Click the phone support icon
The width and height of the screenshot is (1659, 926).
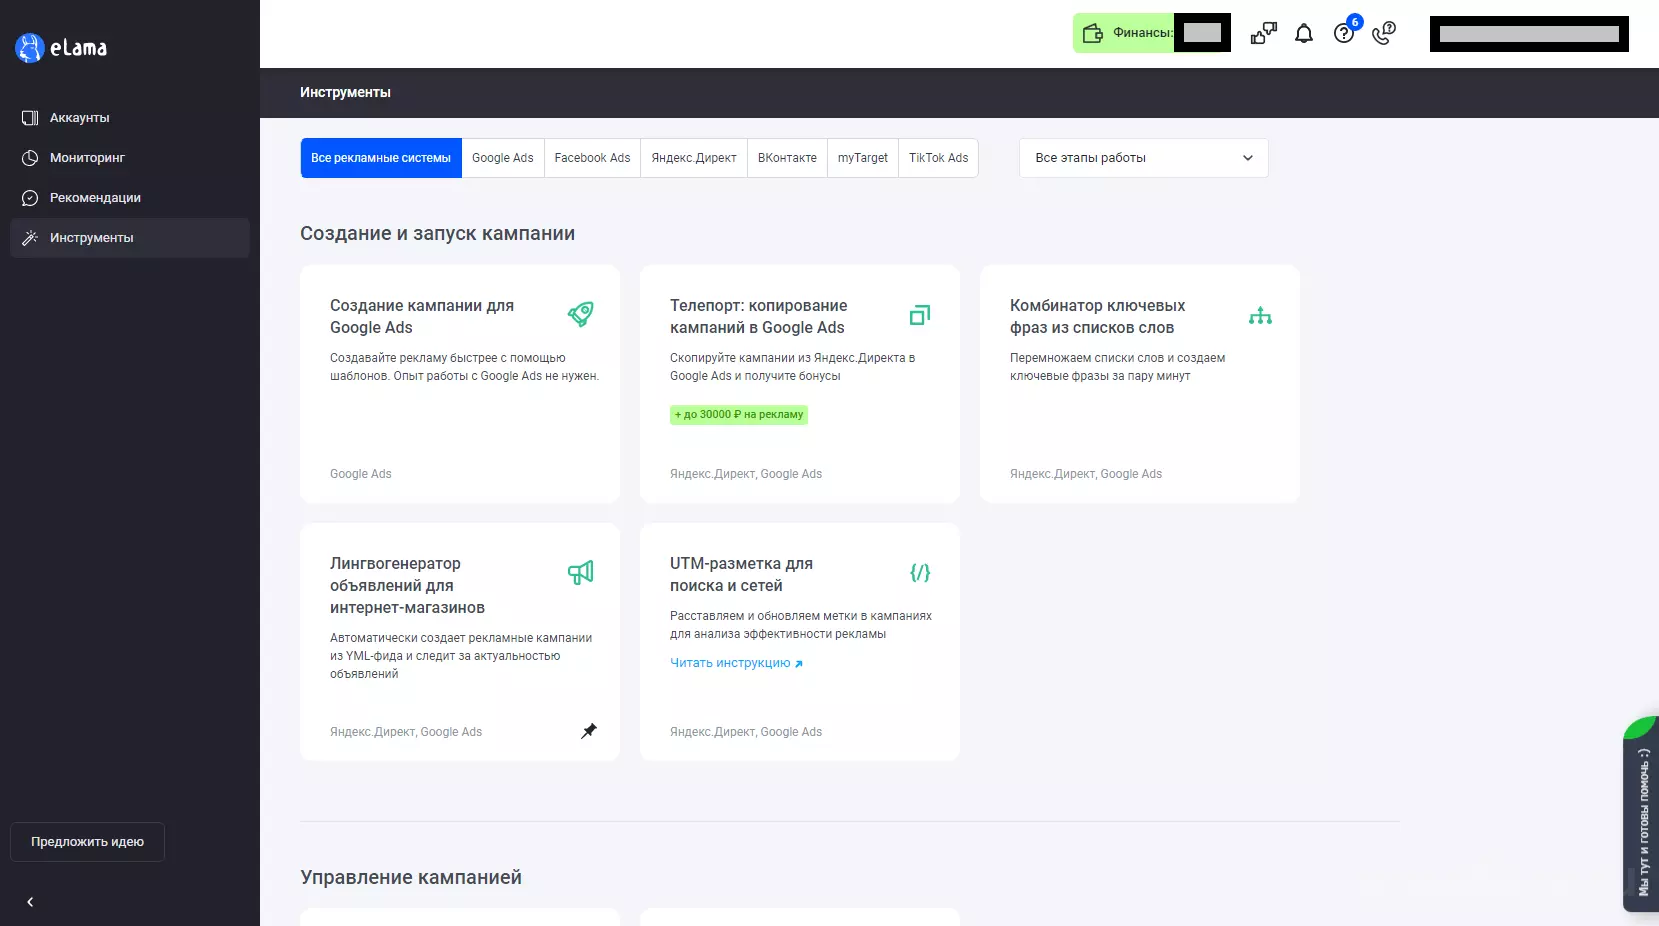(x=1384, y=33)
